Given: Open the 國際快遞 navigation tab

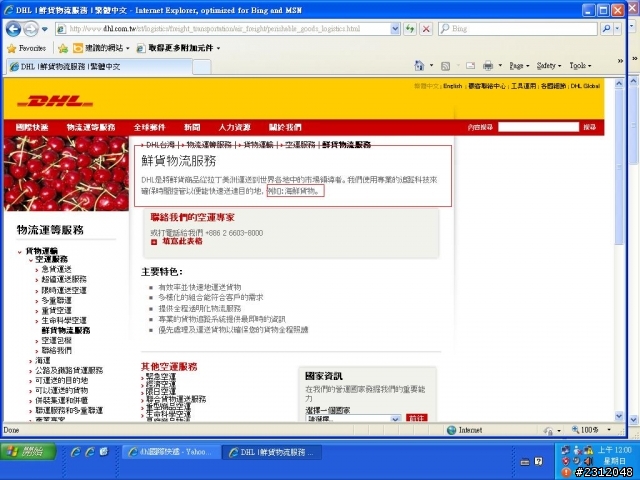Looking at the screenshot, I should (32, 127).
